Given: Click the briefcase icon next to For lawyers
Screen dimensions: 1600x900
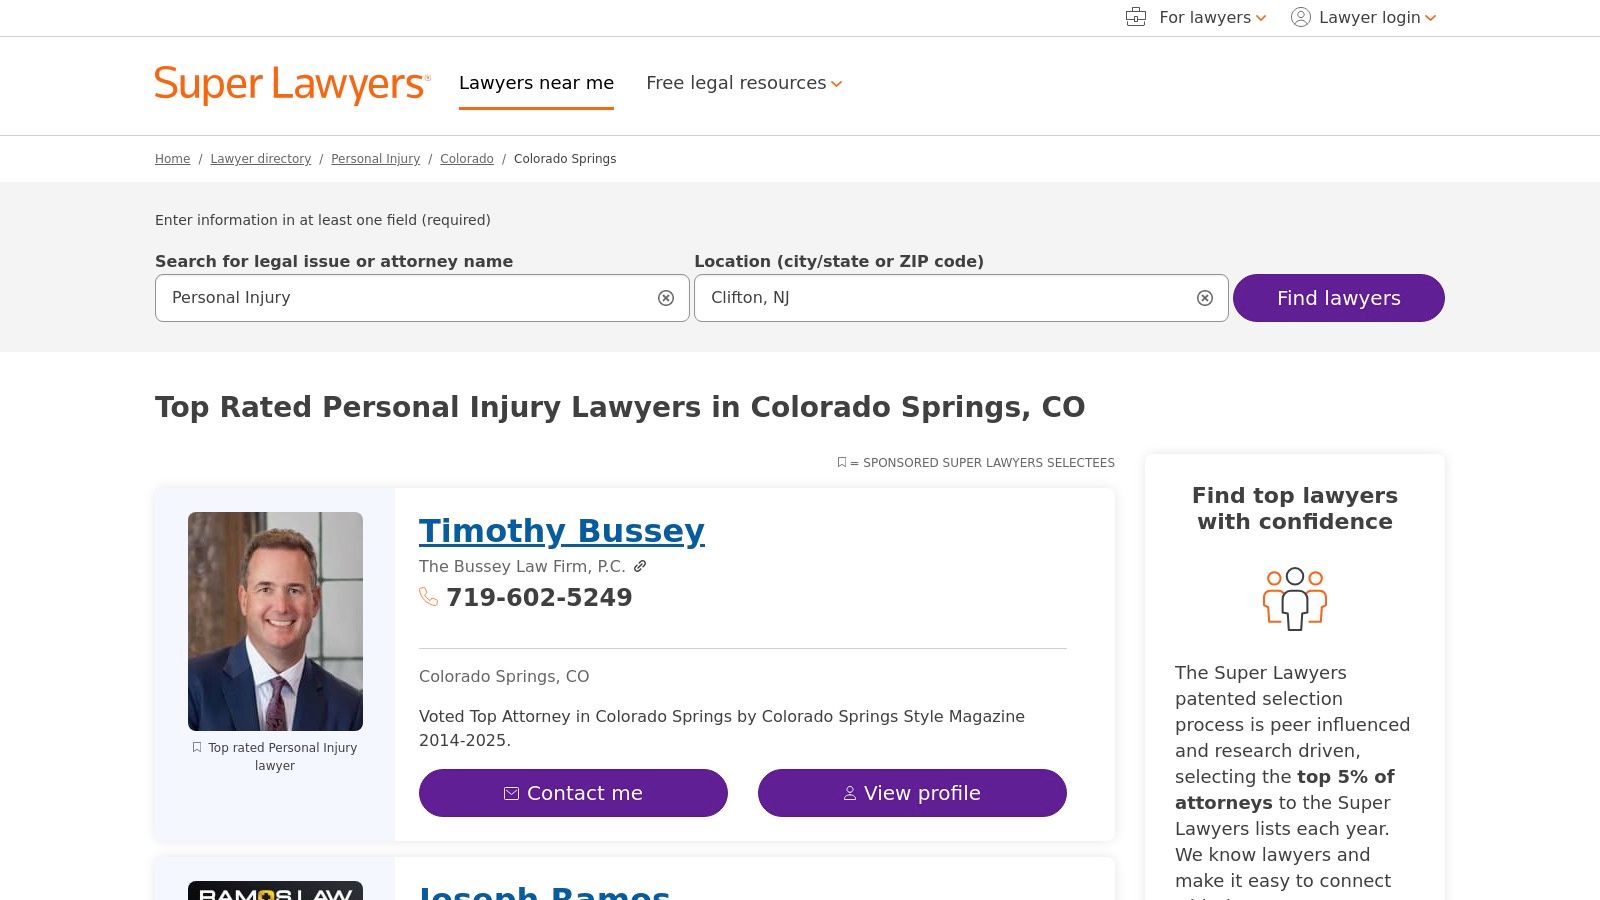Looking at the screenshot, I should coord(1135,17).
